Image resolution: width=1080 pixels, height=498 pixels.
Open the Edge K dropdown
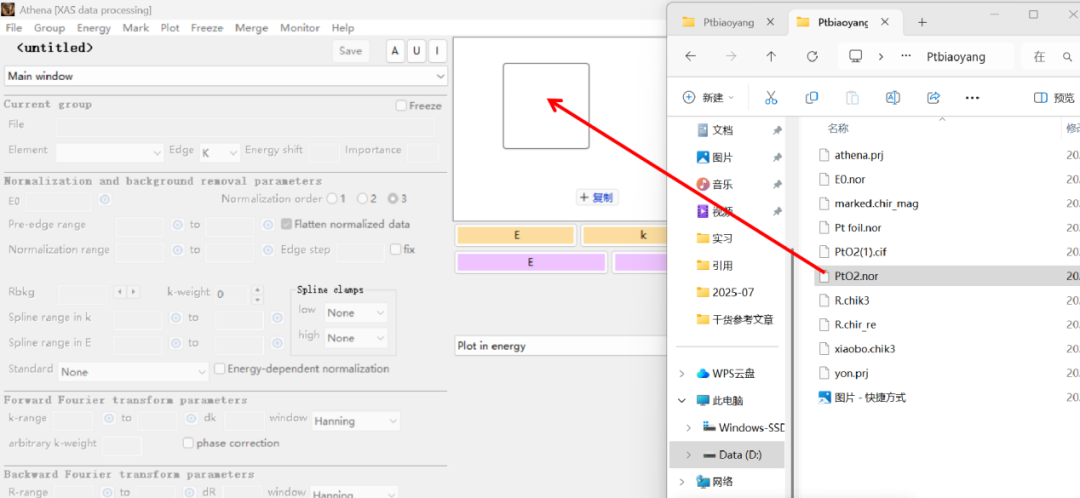(220, 152)
